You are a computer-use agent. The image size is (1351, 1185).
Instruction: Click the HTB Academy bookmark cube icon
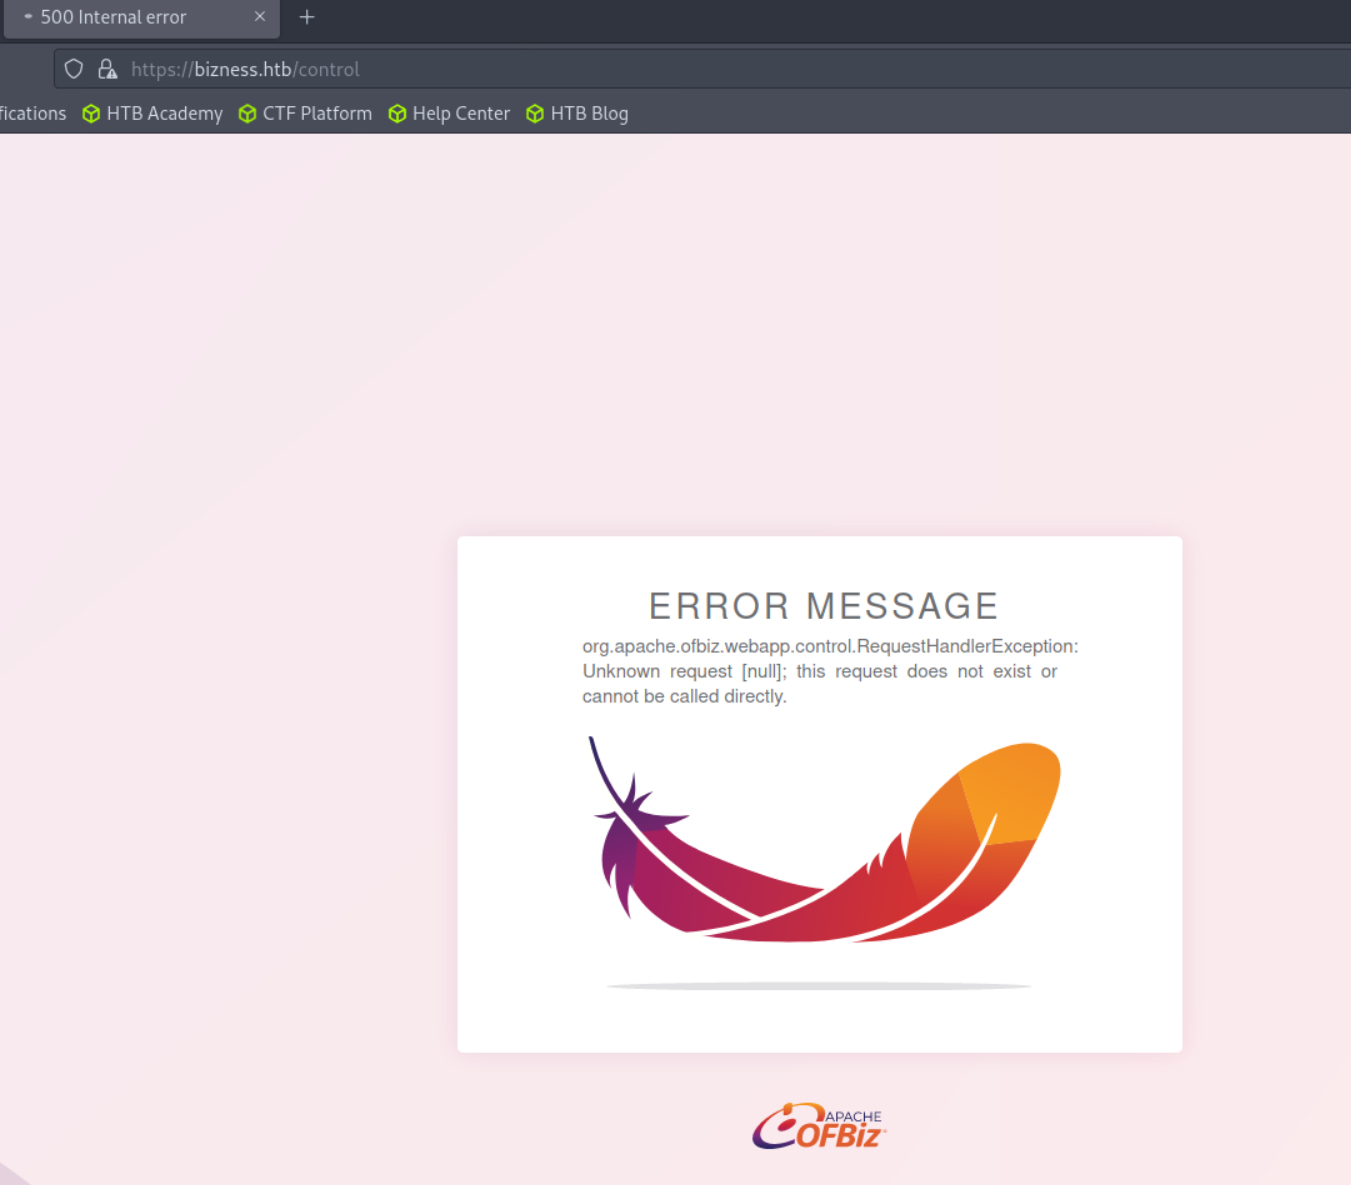[91, 114]
